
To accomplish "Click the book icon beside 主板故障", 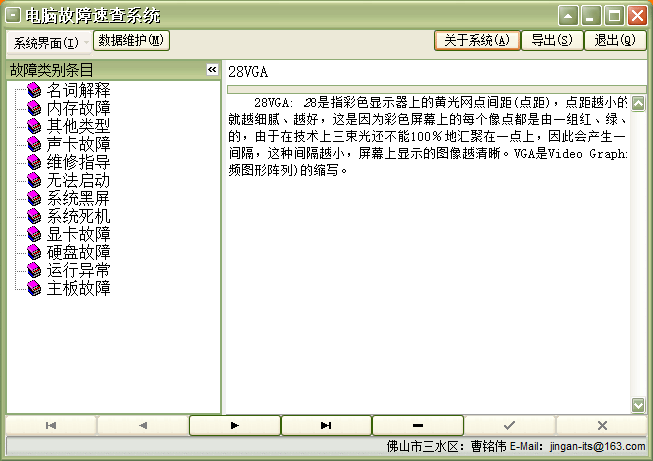I will pos(34,288).
